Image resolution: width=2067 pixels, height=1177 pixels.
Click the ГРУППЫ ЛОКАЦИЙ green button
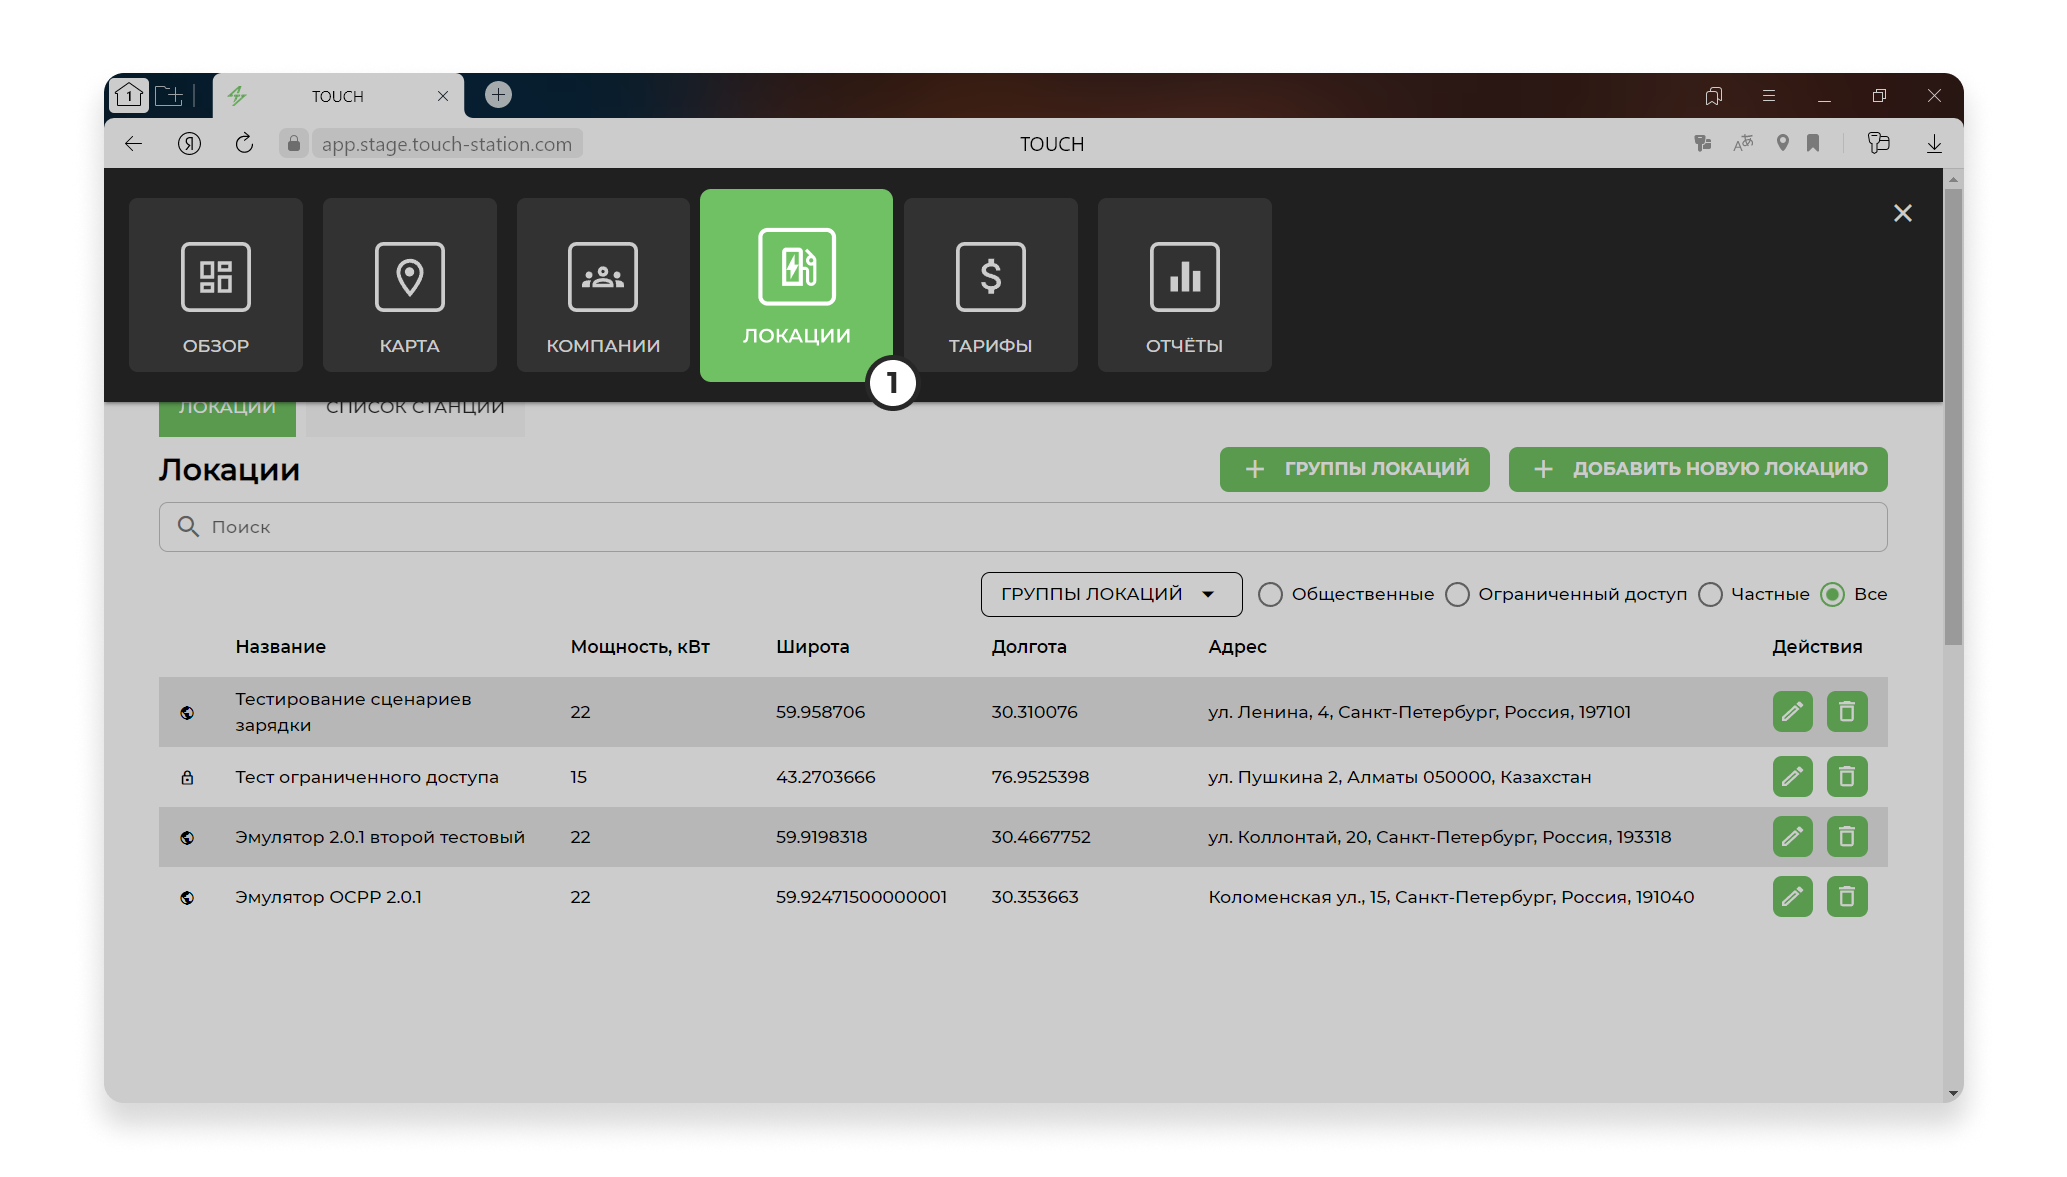tap(1354, 469)
